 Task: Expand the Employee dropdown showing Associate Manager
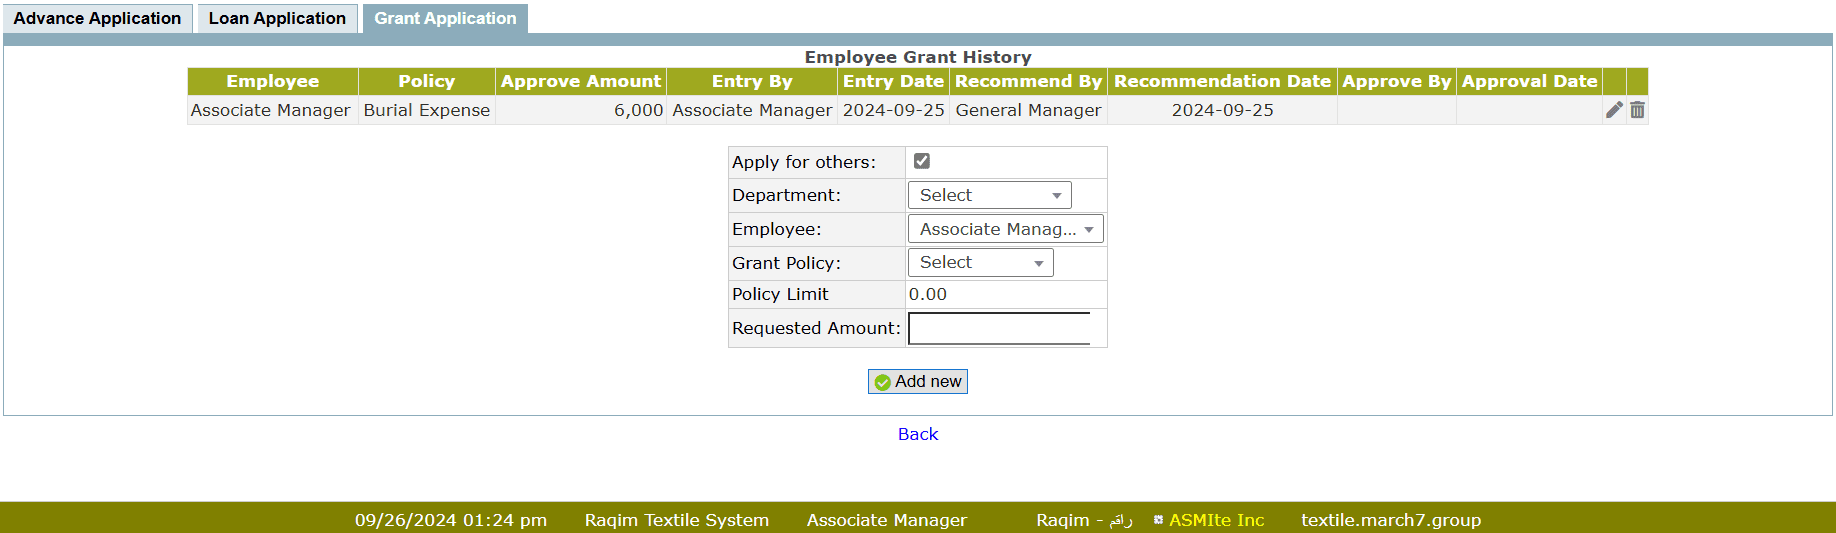click(1005, 229)
